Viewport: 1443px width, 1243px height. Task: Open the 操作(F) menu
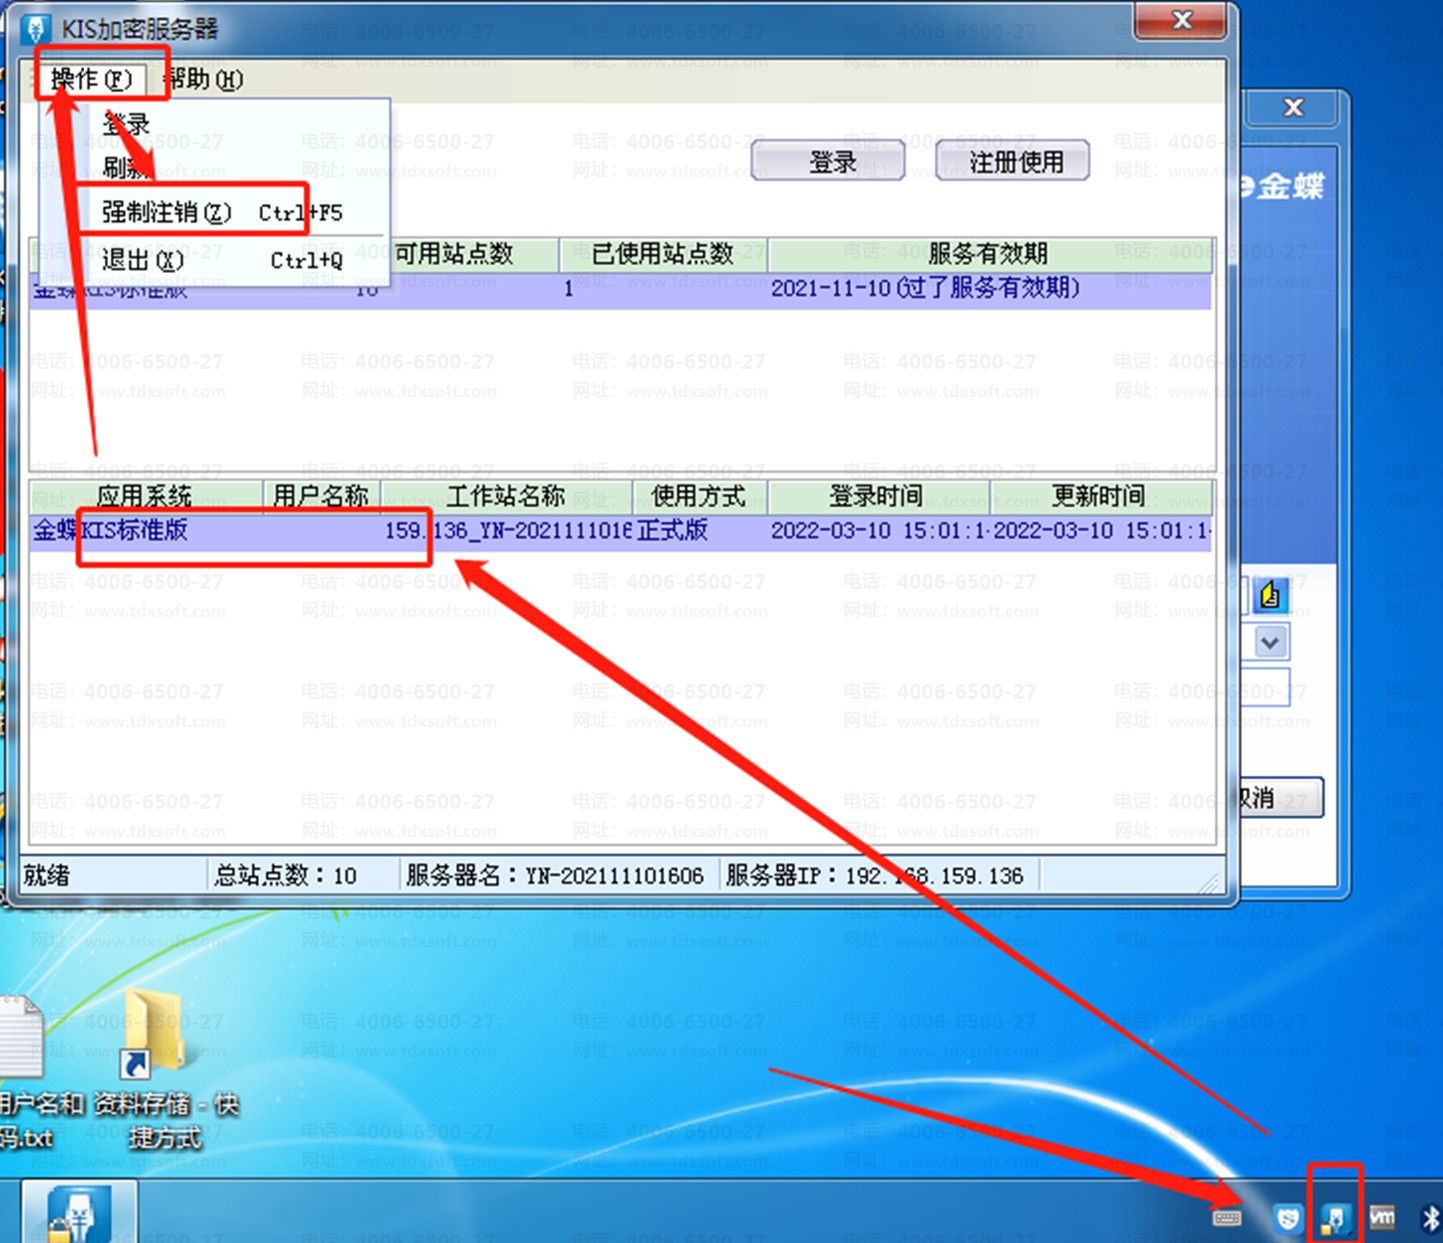(92, 79)
